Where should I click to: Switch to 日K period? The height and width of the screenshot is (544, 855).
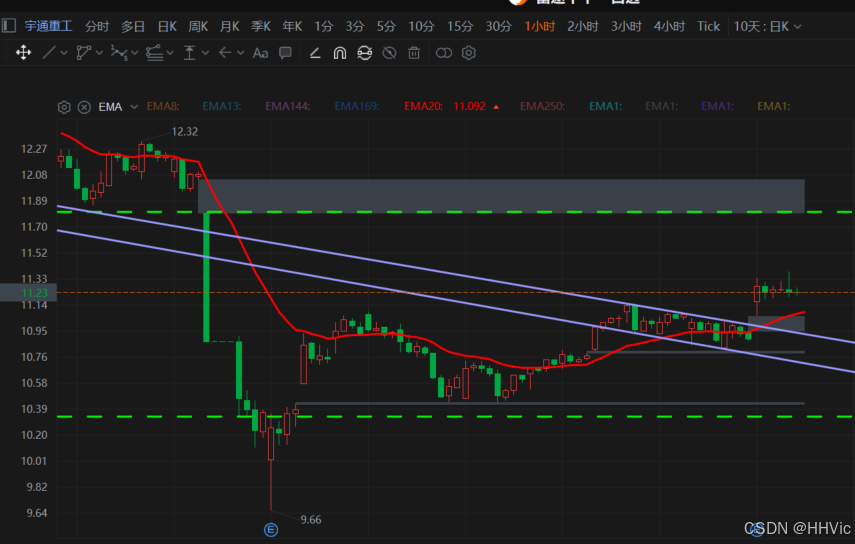[x=167, y=26]
